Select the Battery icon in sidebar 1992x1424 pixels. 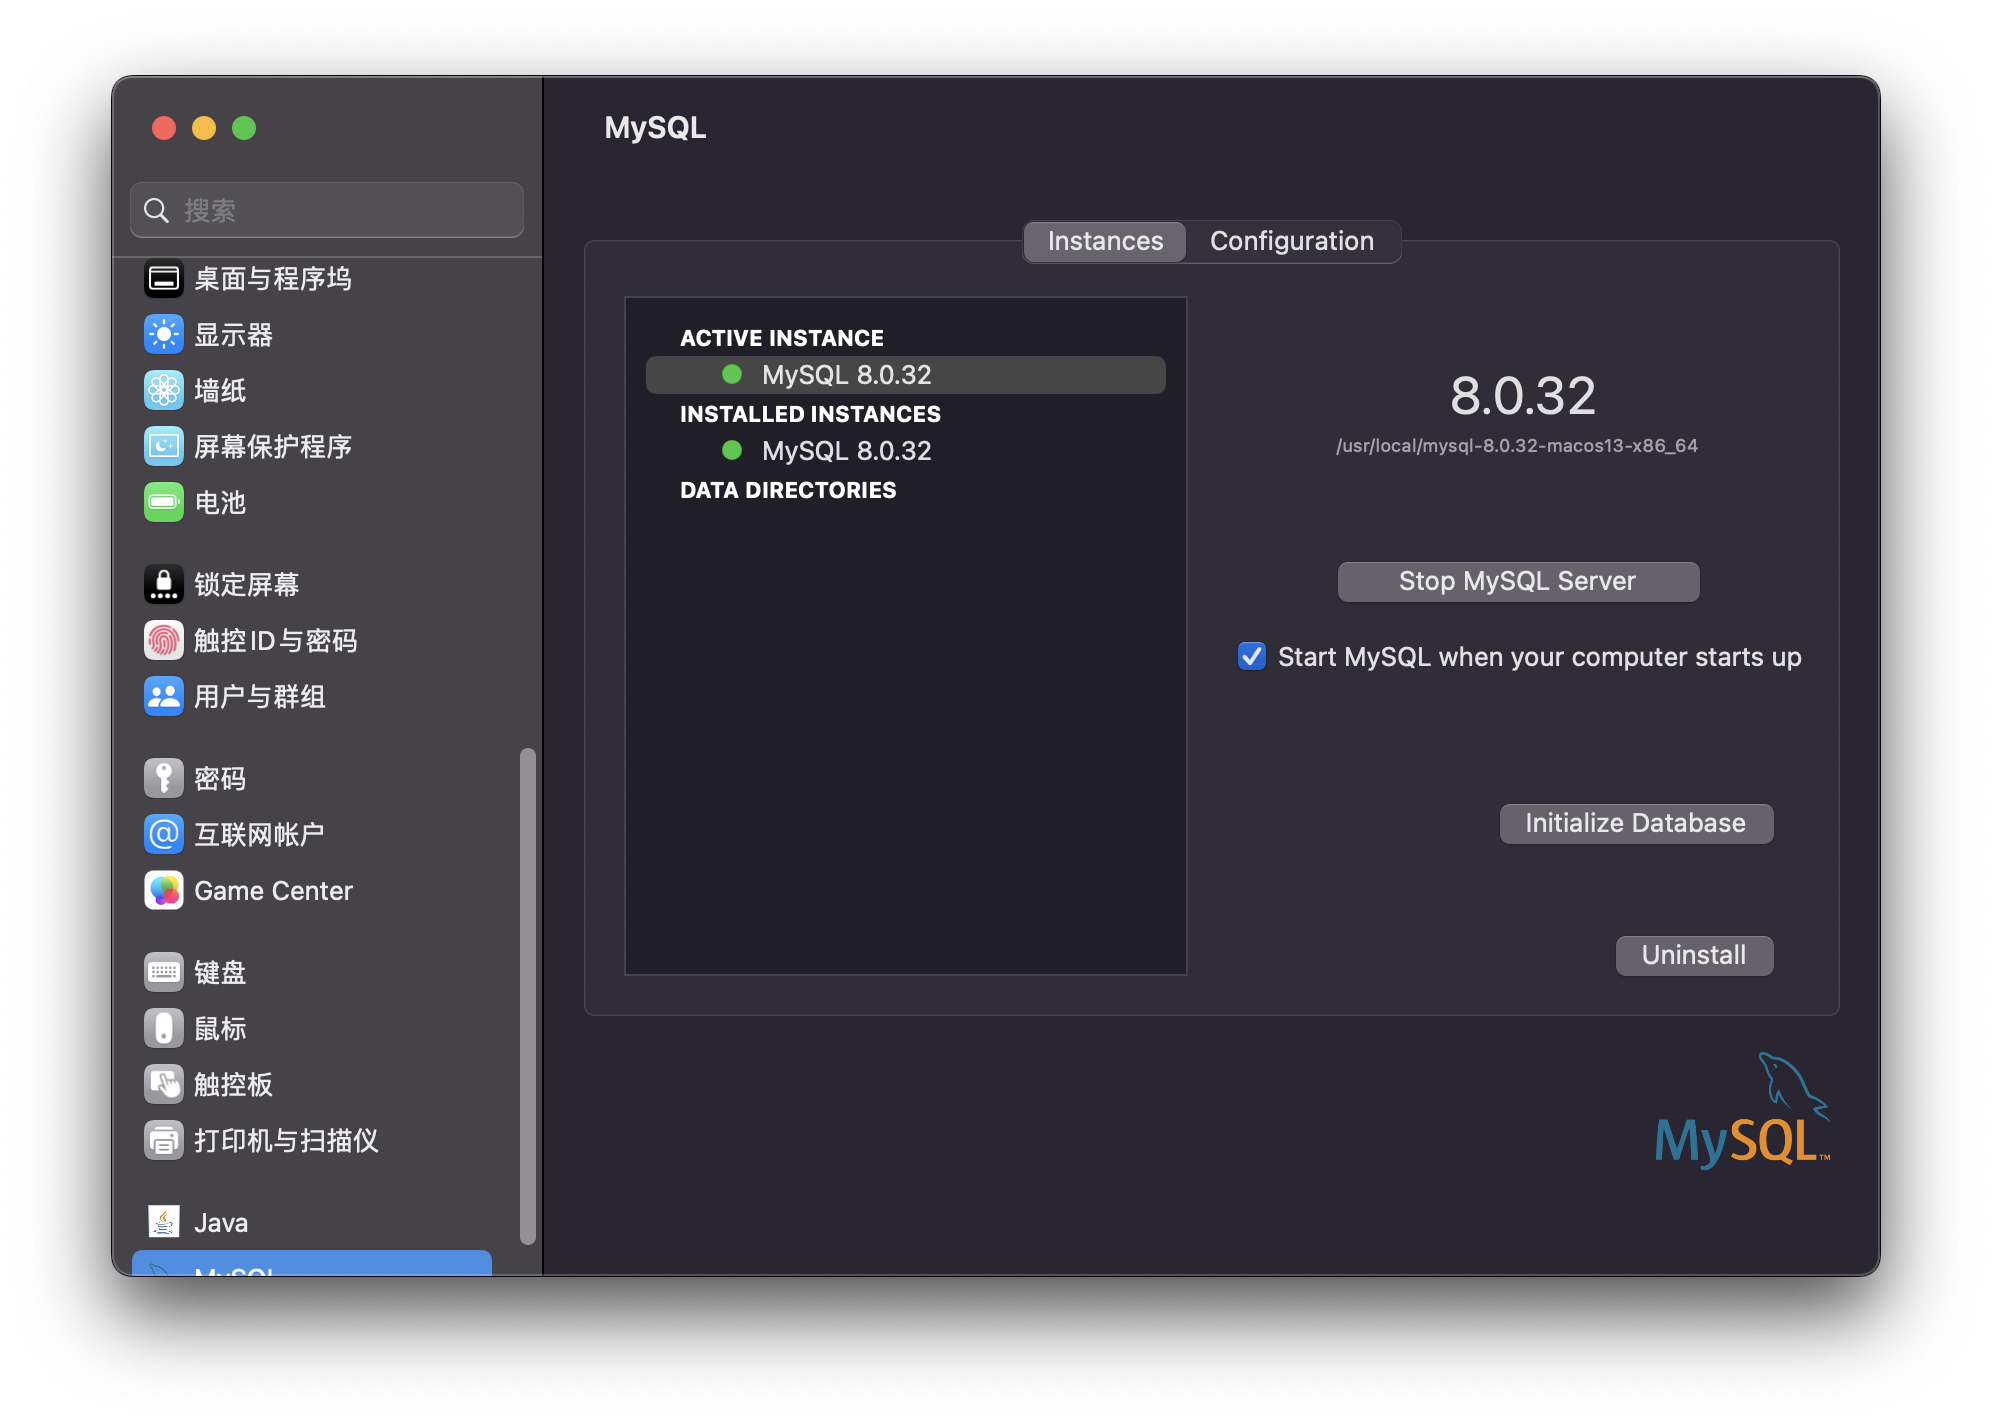tap(163, 502)
